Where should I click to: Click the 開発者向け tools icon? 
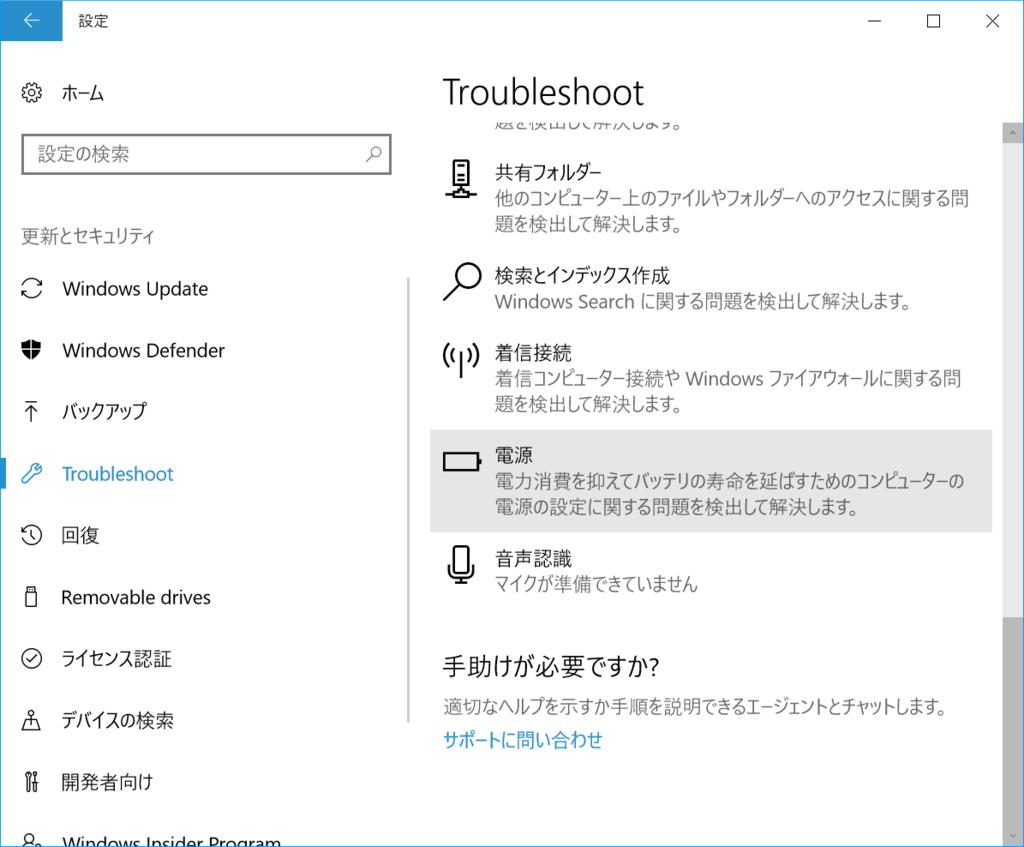(x=31, y=782)
